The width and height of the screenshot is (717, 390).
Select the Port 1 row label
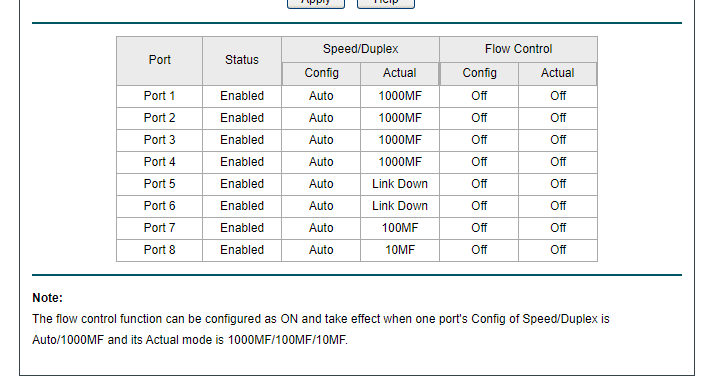click(x=159, y=96)
